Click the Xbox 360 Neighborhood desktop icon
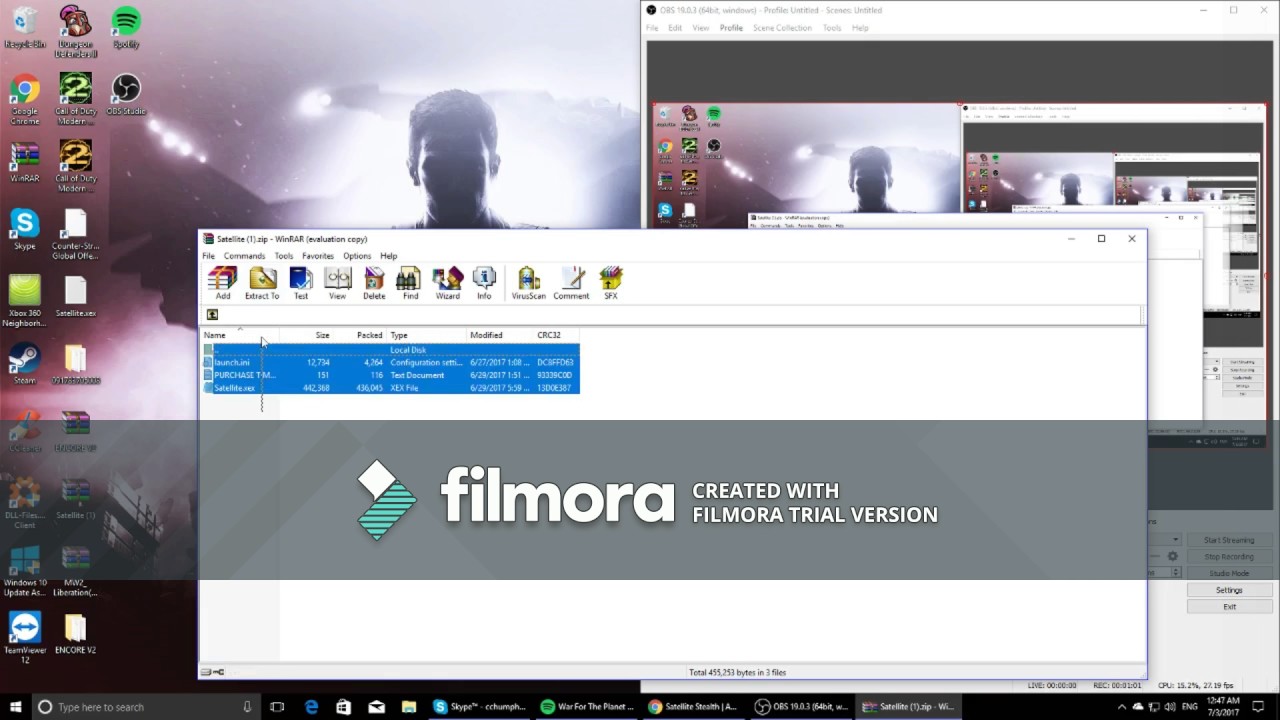Viewport: 1280px width, 720px height. point(25,302)
